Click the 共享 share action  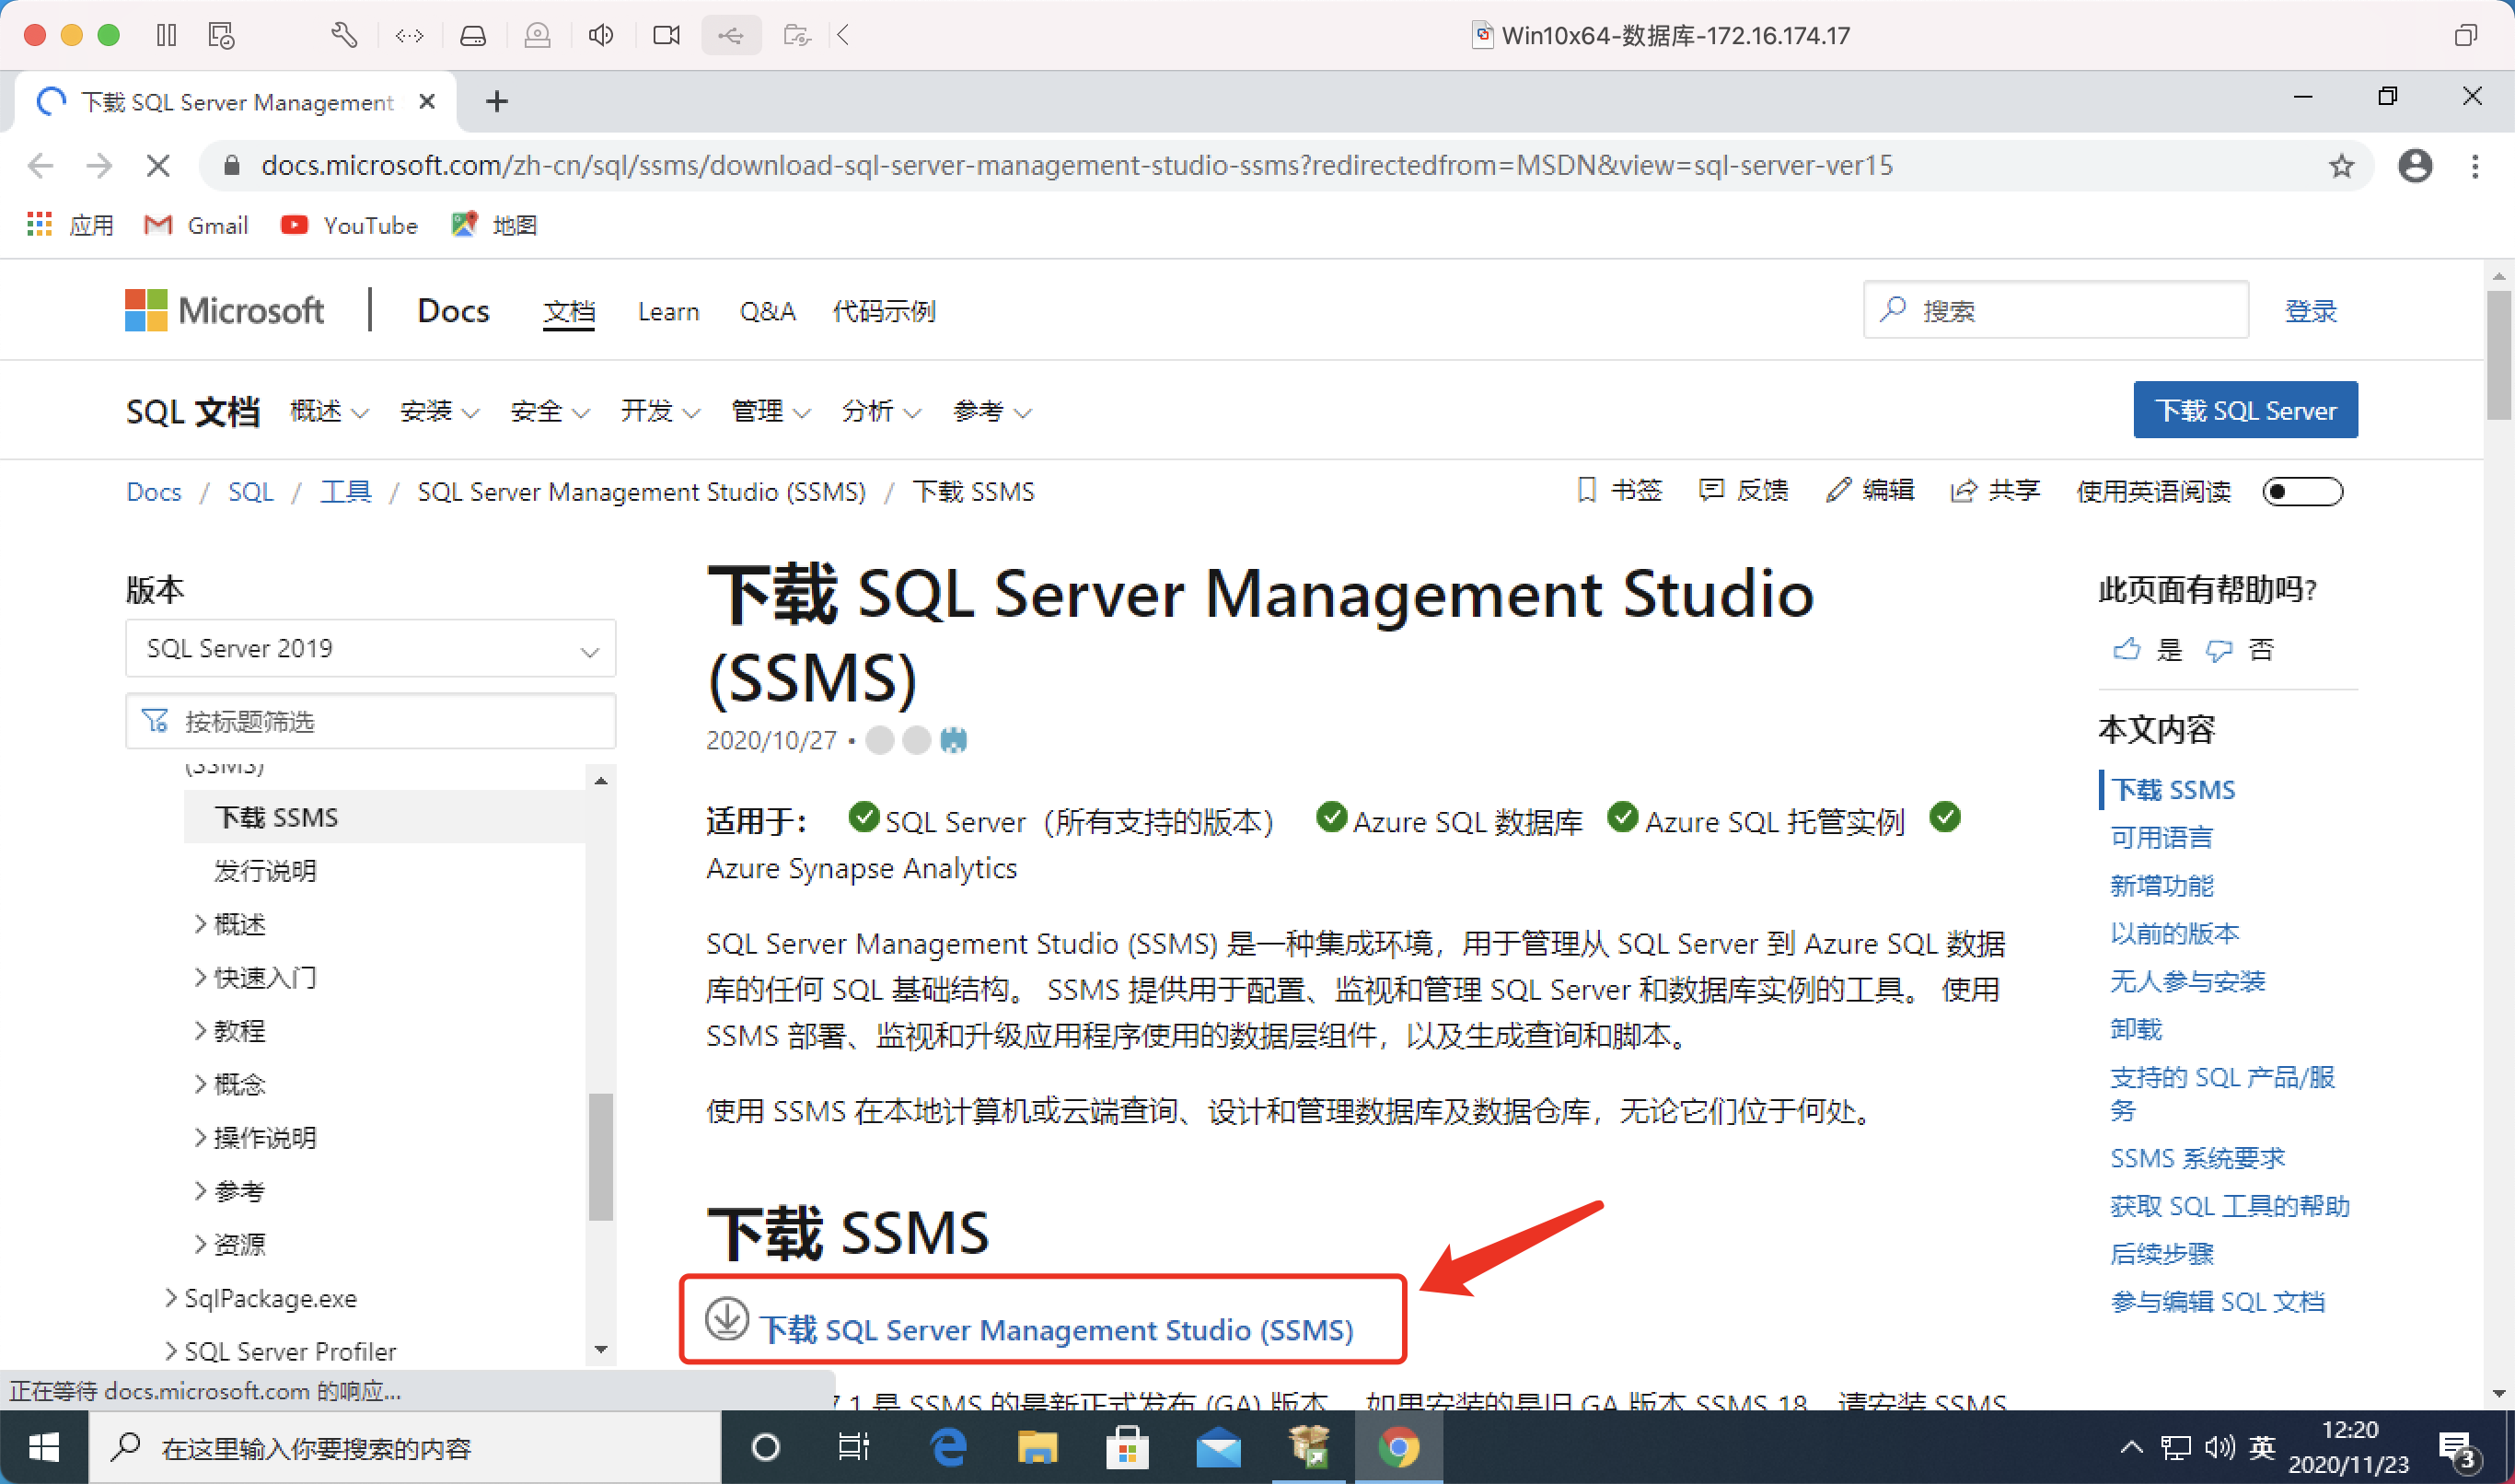click(1995, 490)
